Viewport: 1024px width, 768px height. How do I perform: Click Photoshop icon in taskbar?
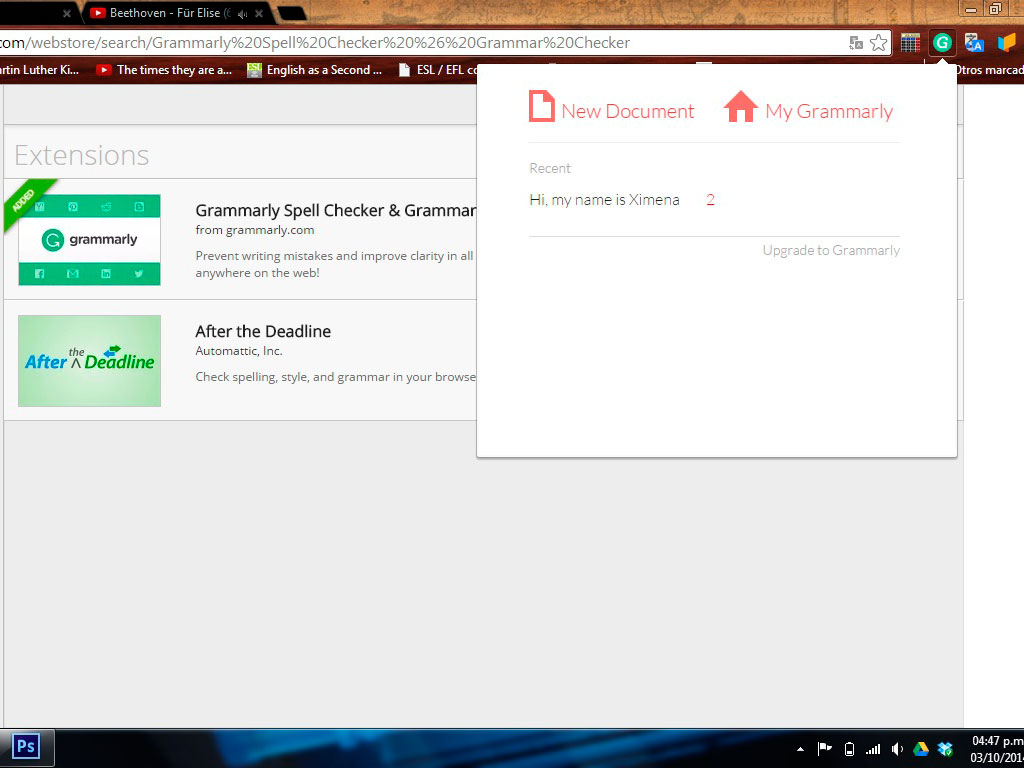(x=27, y=746)
